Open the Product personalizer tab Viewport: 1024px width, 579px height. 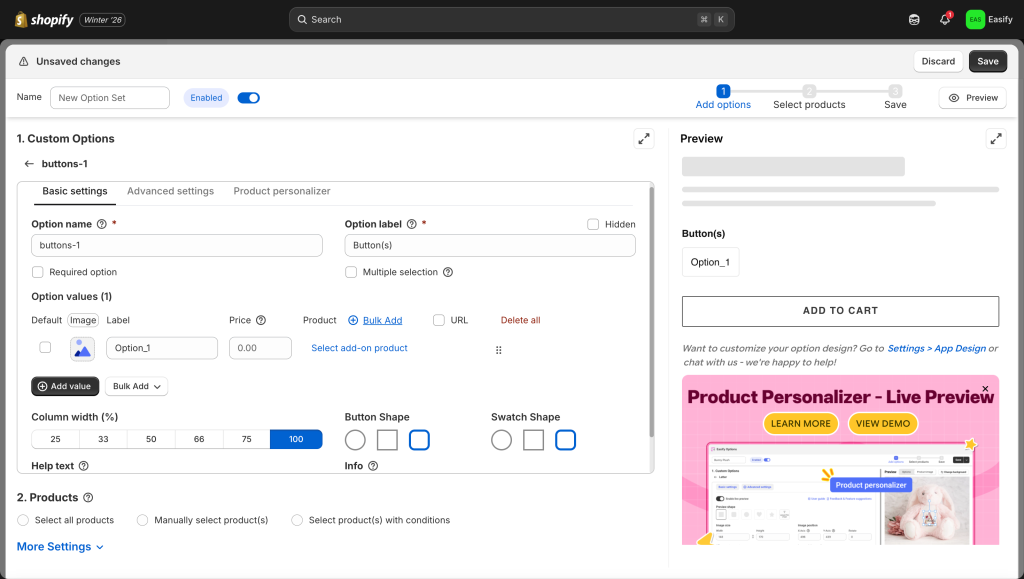pyautogui.click(x=282, y=191)
